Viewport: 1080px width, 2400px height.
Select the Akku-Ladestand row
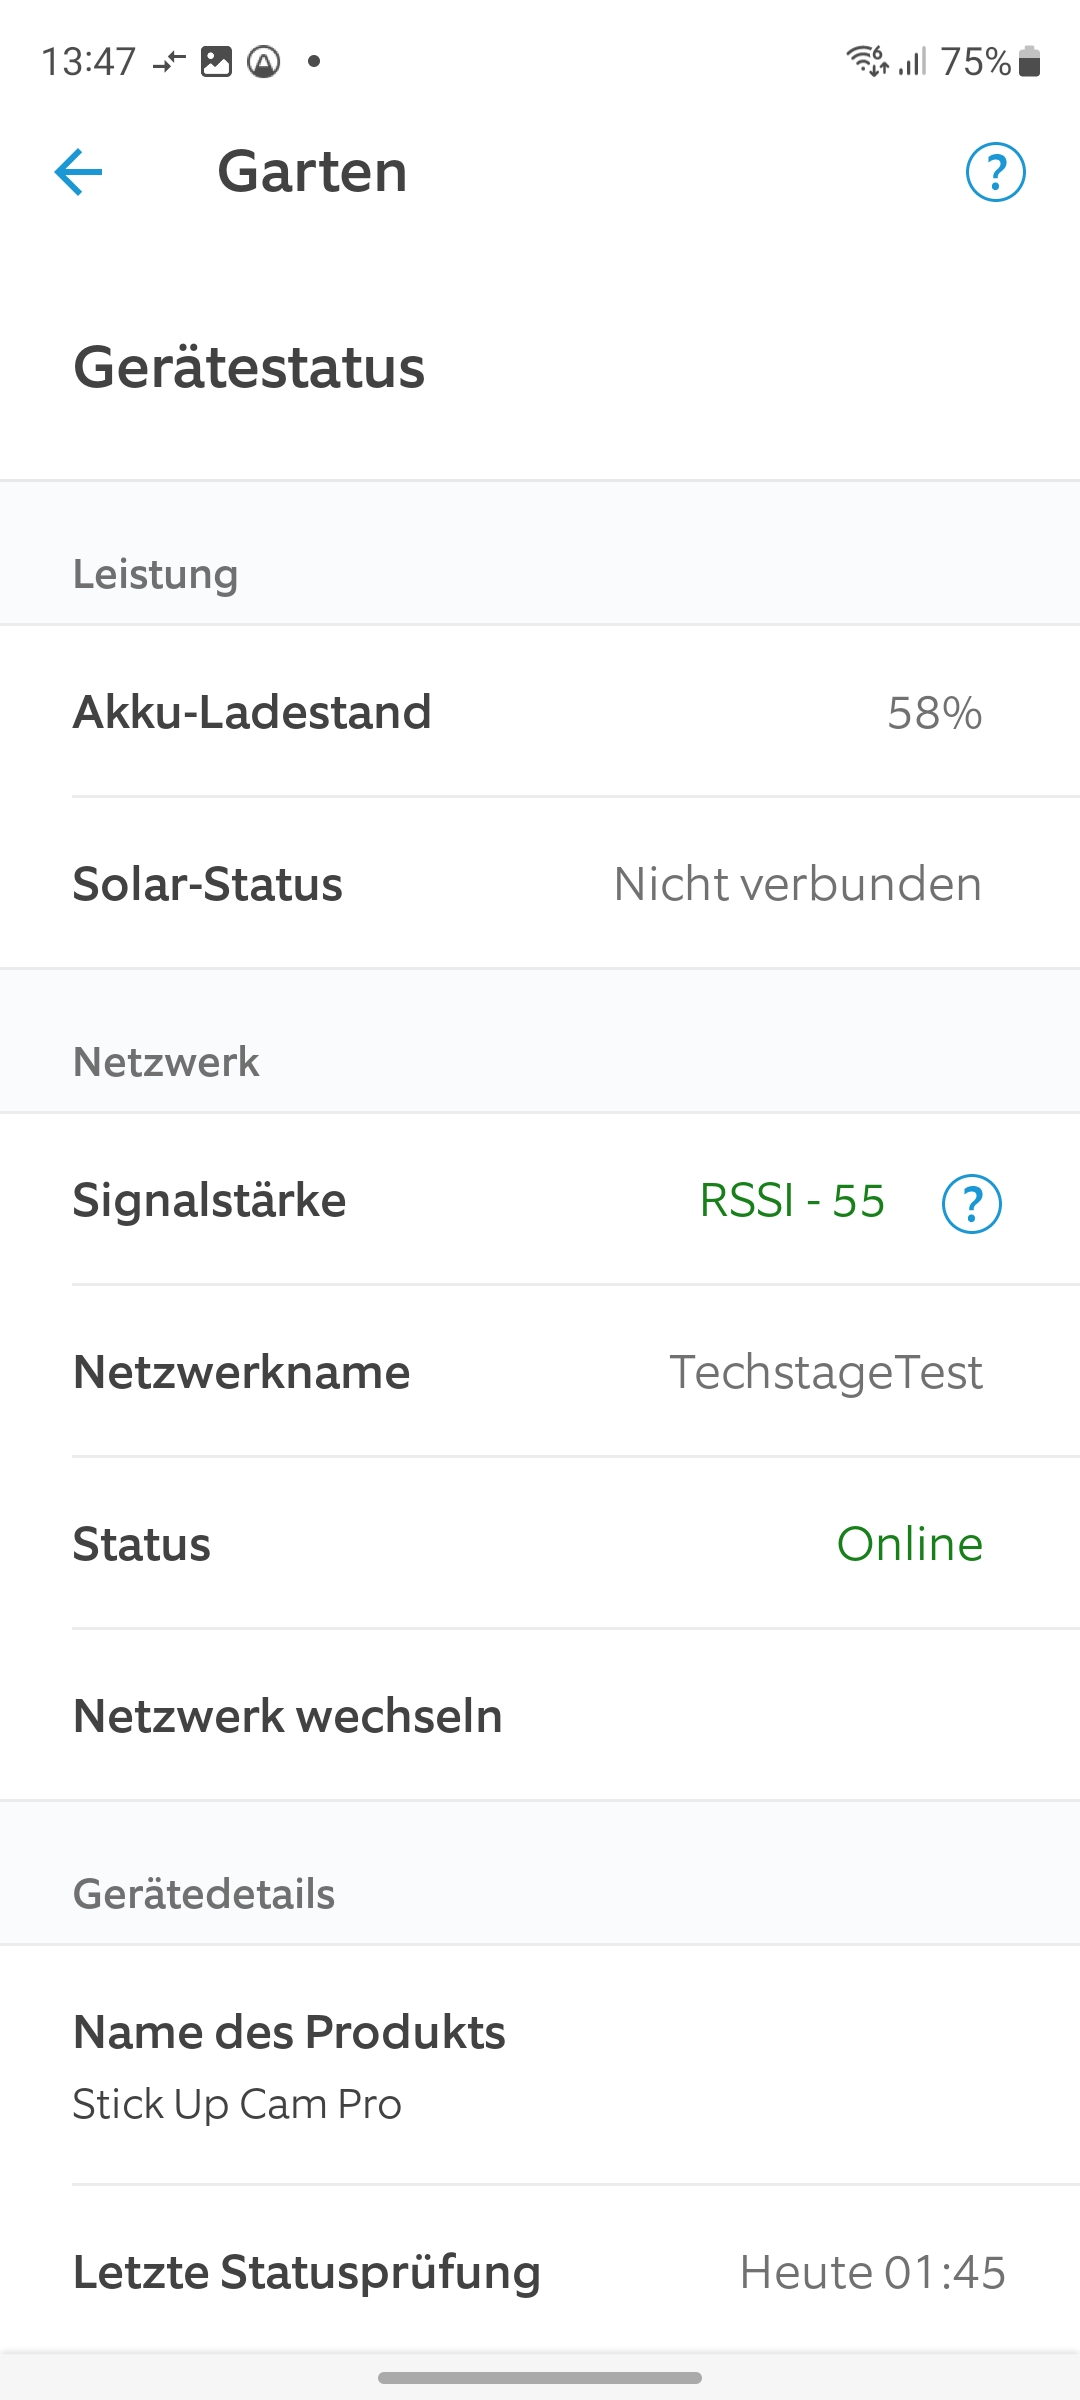point(540,712)
